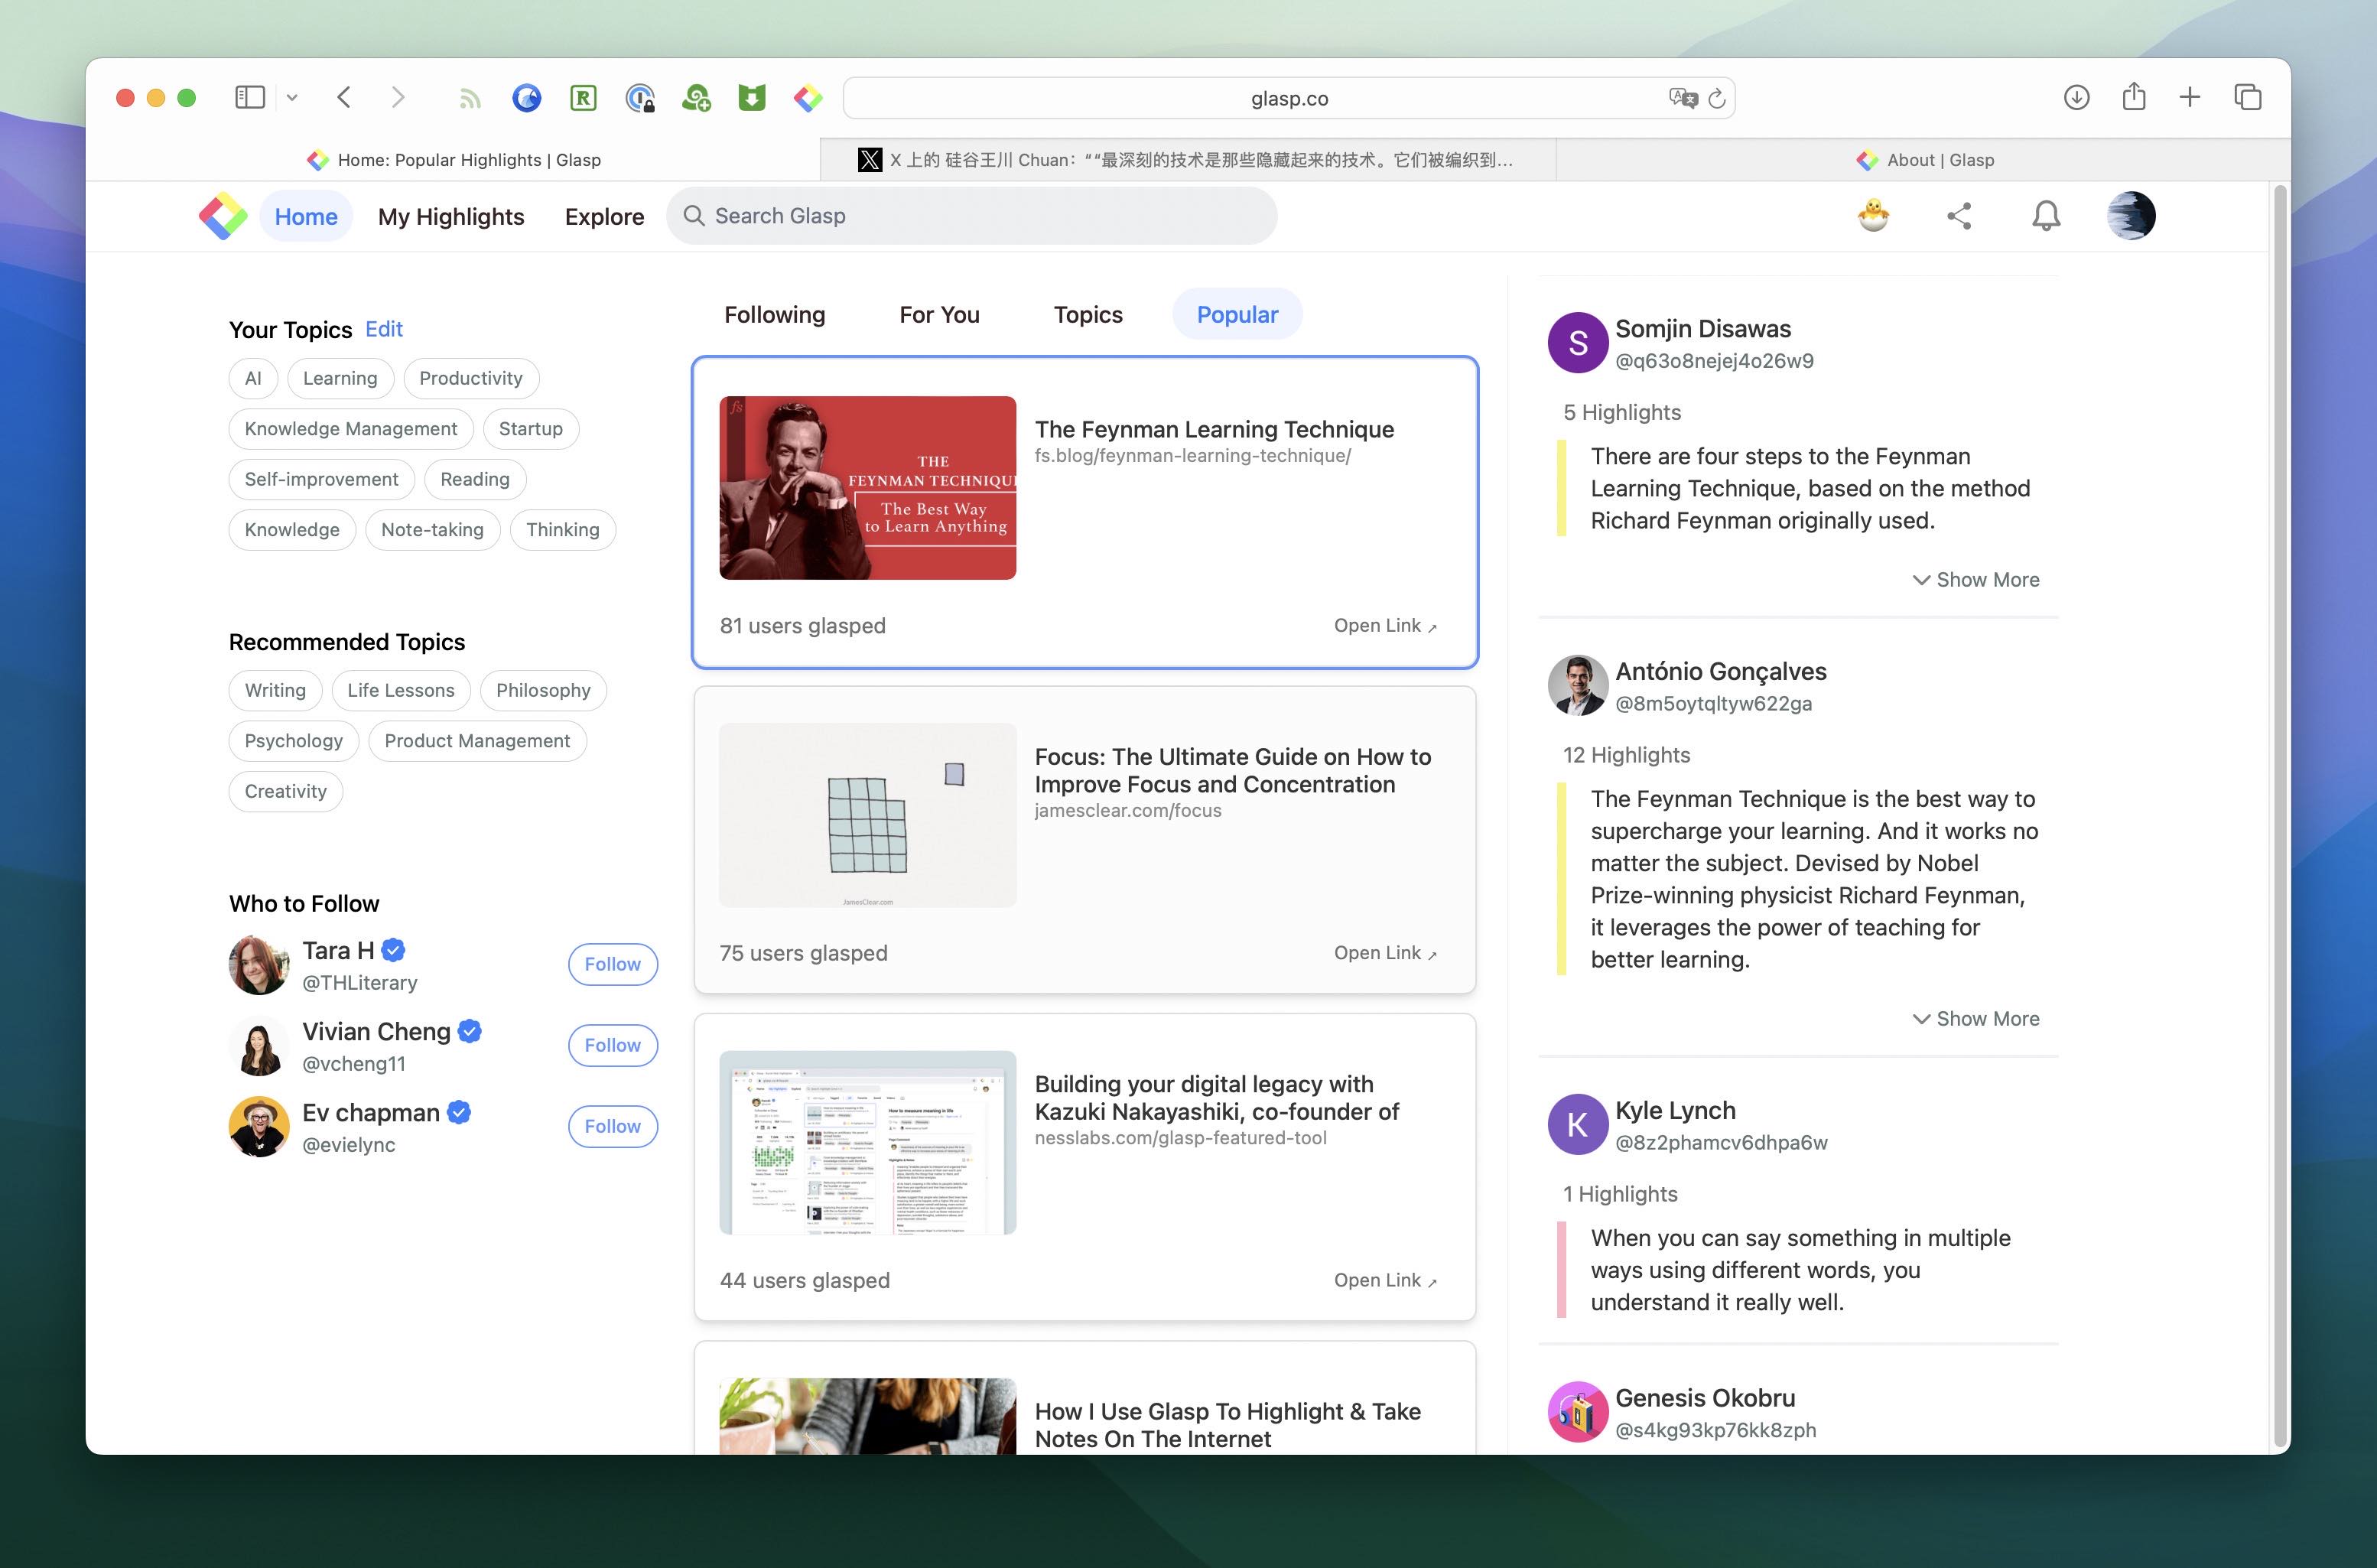Viewport: 2377px width, 1568px height.
Task: Switch to the For You tab
Action: (x=938, y=315)
